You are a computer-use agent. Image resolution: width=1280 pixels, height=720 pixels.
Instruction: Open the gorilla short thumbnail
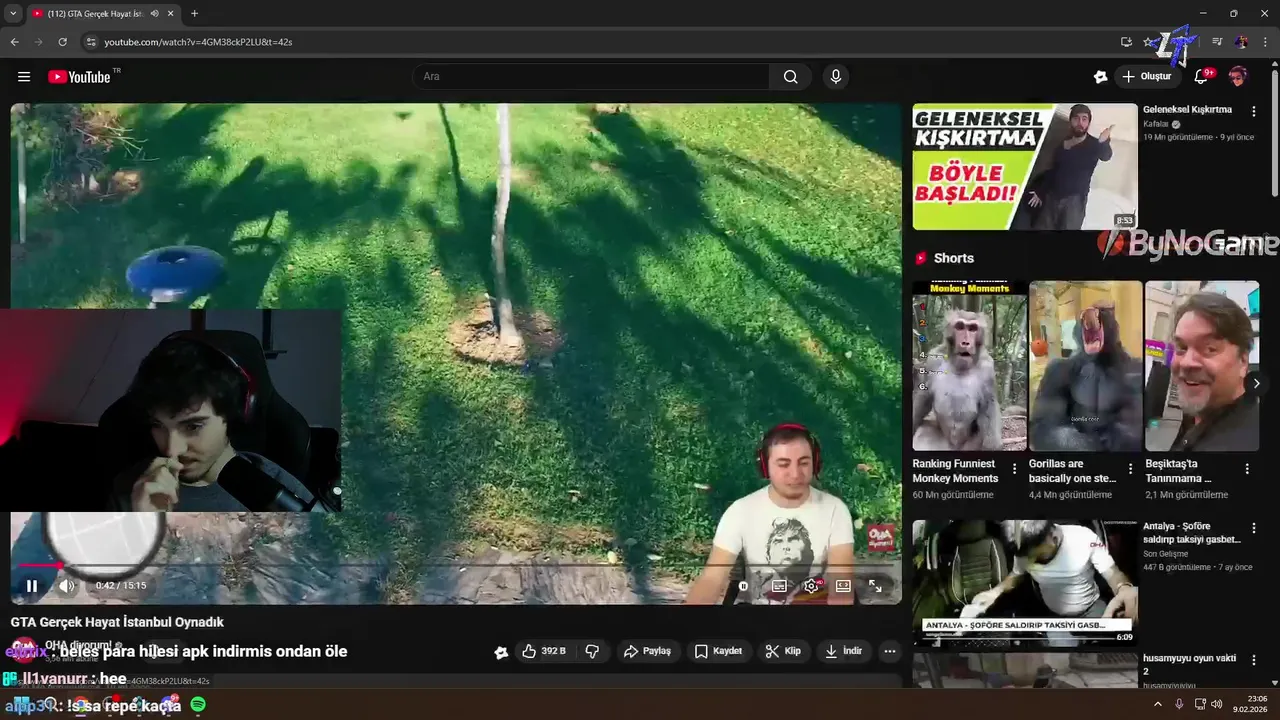pos(1085,366)
